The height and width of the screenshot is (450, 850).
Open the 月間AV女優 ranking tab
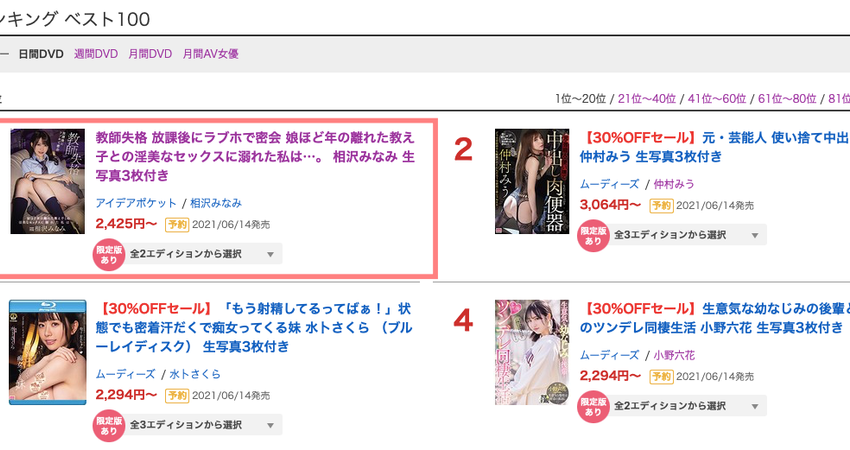tap(210, 54)
